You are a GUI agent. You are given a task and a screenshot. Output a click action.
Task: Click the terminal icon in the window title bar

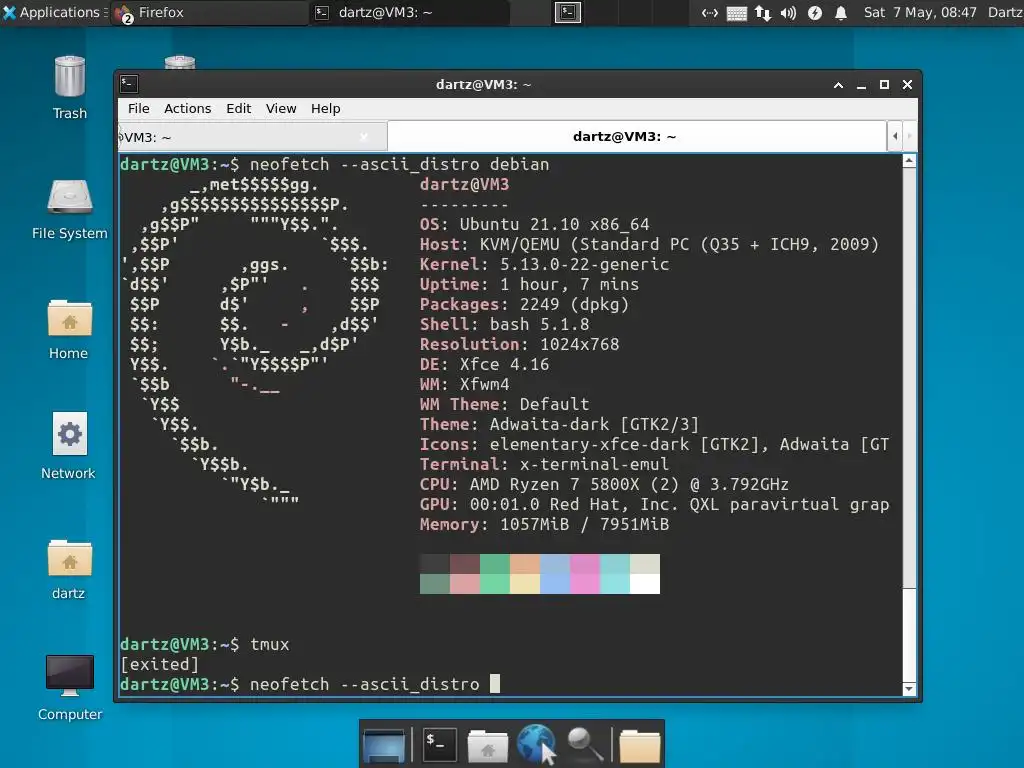point(129,84)
